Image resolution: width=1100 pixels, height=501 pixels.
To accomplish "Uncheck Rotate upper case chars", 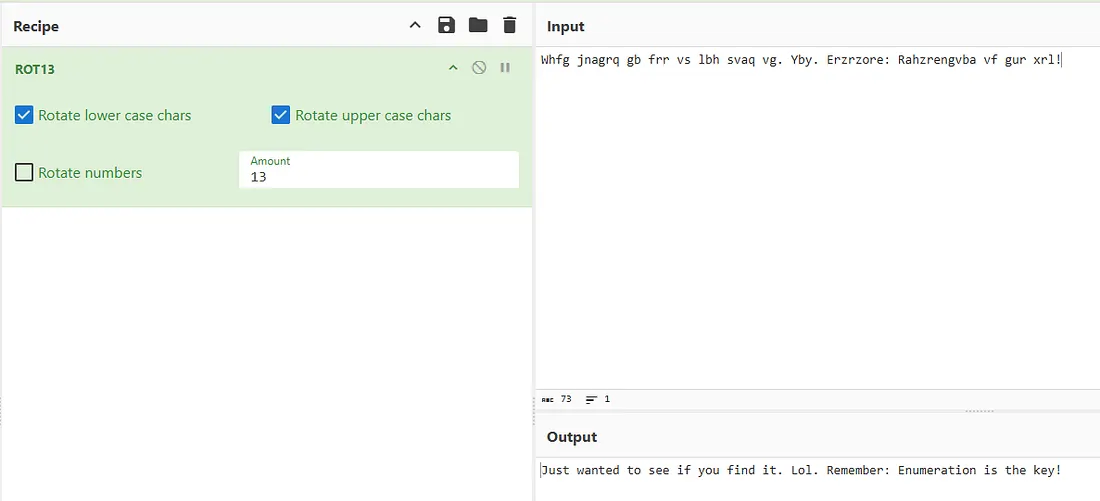I will [x=281, y=115].
